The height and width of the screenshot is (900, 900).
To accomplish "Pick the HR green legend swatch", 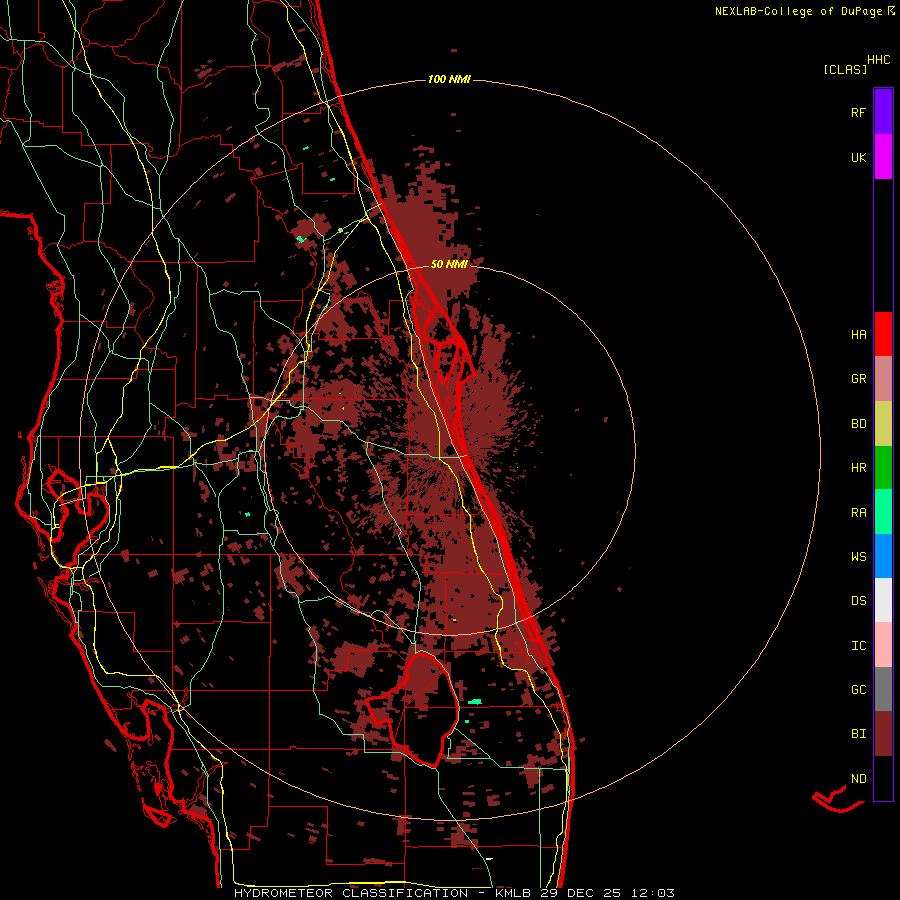I will (x=883, y=468).
